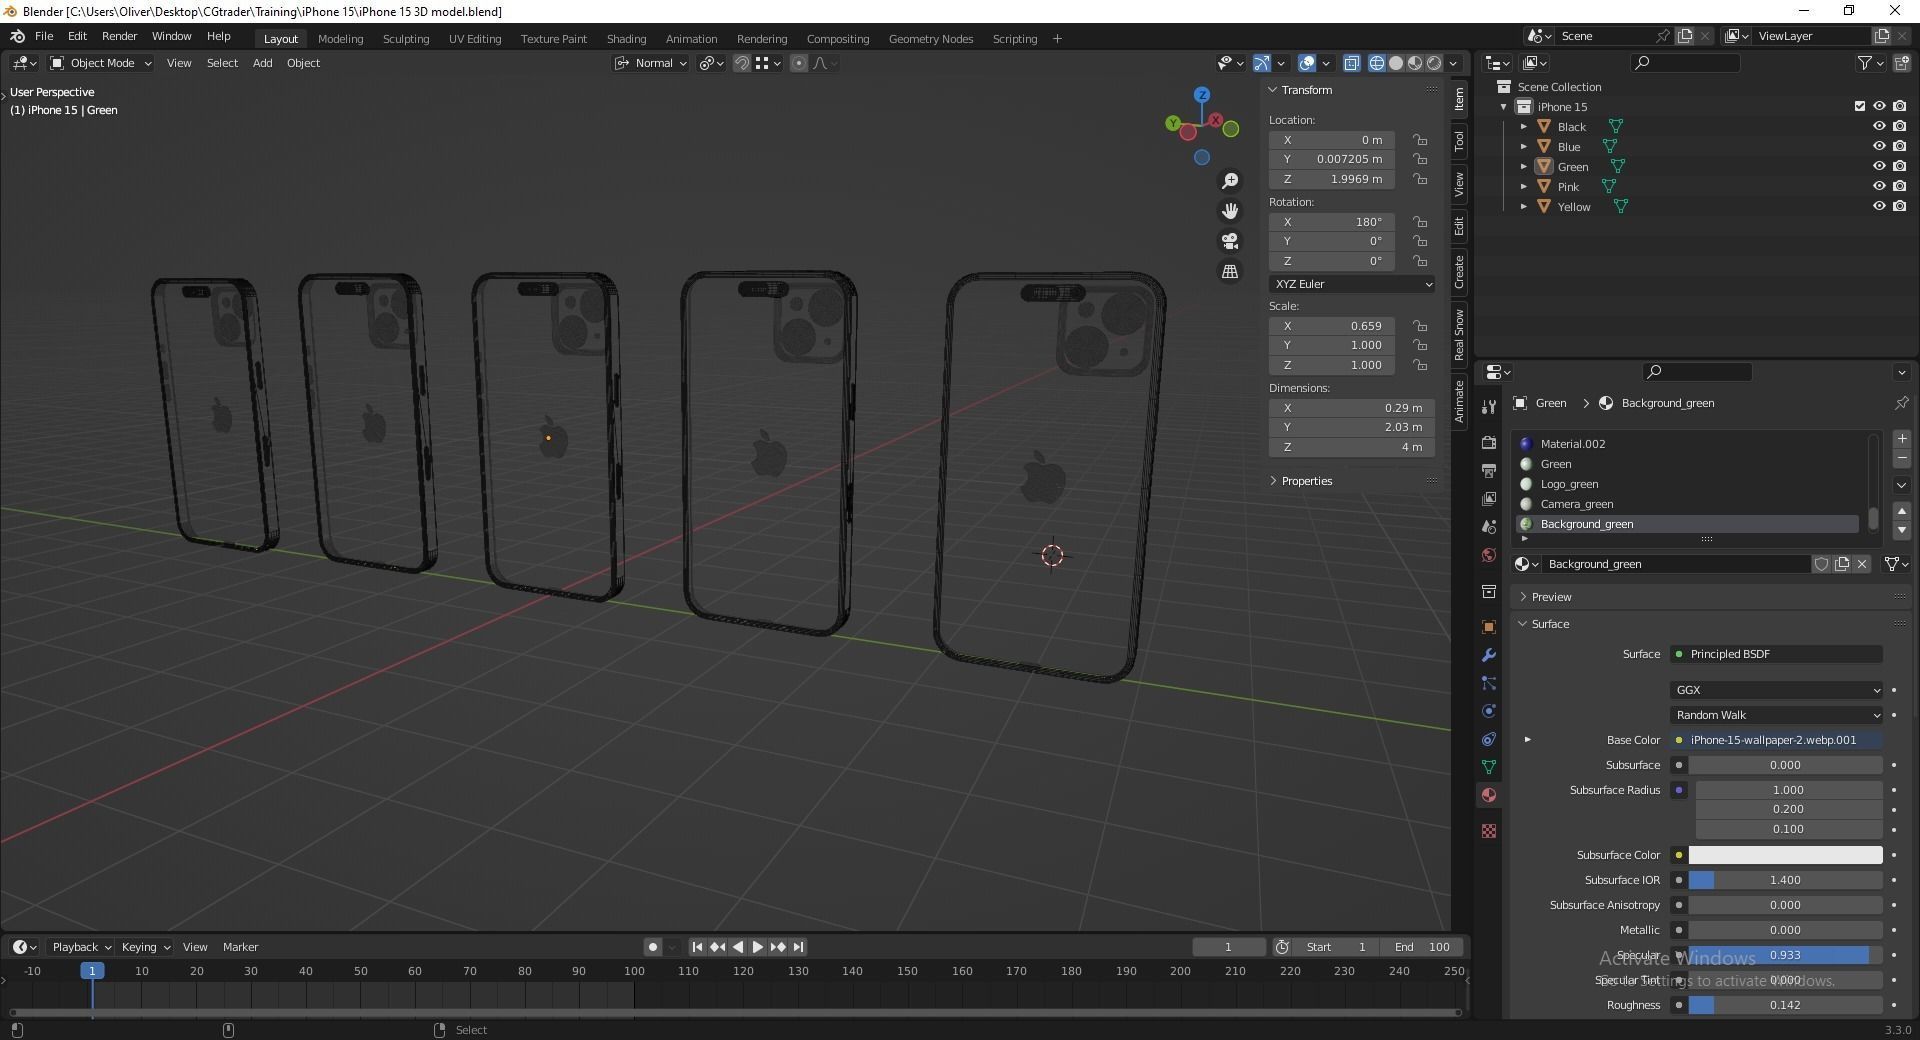This screenshot has height=1040, width=1920.
Task: Switch to the UV Editing workspace
Action: [x=474, y=39]
